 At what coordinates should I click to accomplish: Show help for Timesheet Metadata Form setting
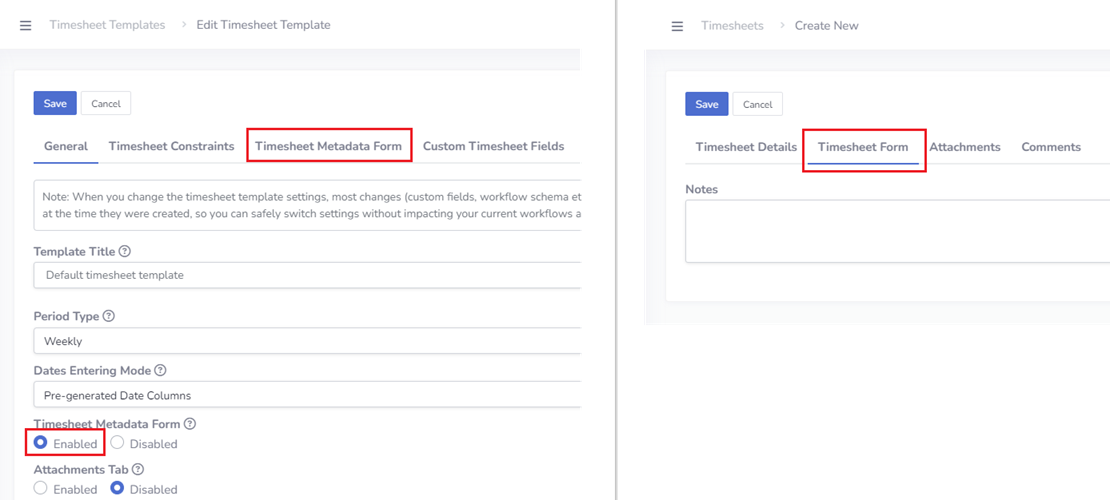(190, 424)
